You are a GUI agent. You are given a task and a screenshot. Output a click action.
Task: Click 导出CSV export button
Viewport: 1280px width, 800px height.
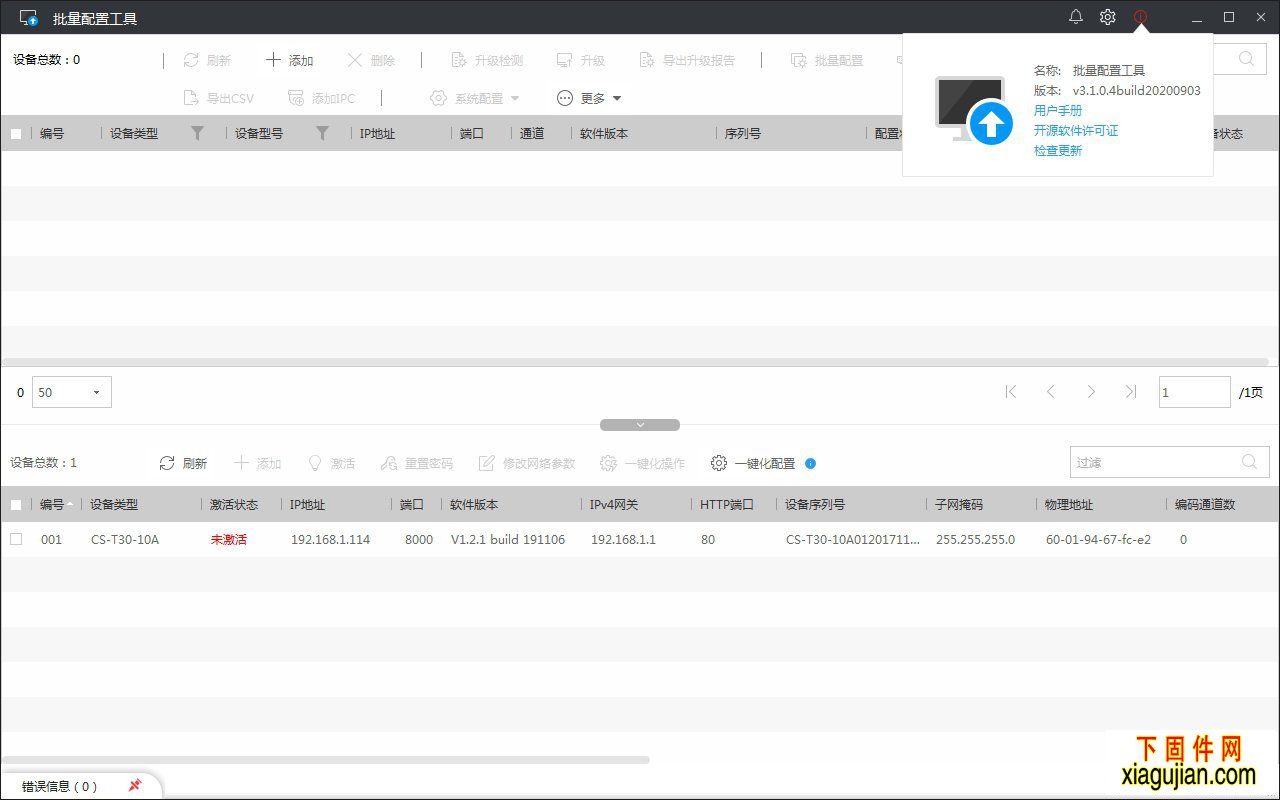pyautogui.click(x=218, y=98)
